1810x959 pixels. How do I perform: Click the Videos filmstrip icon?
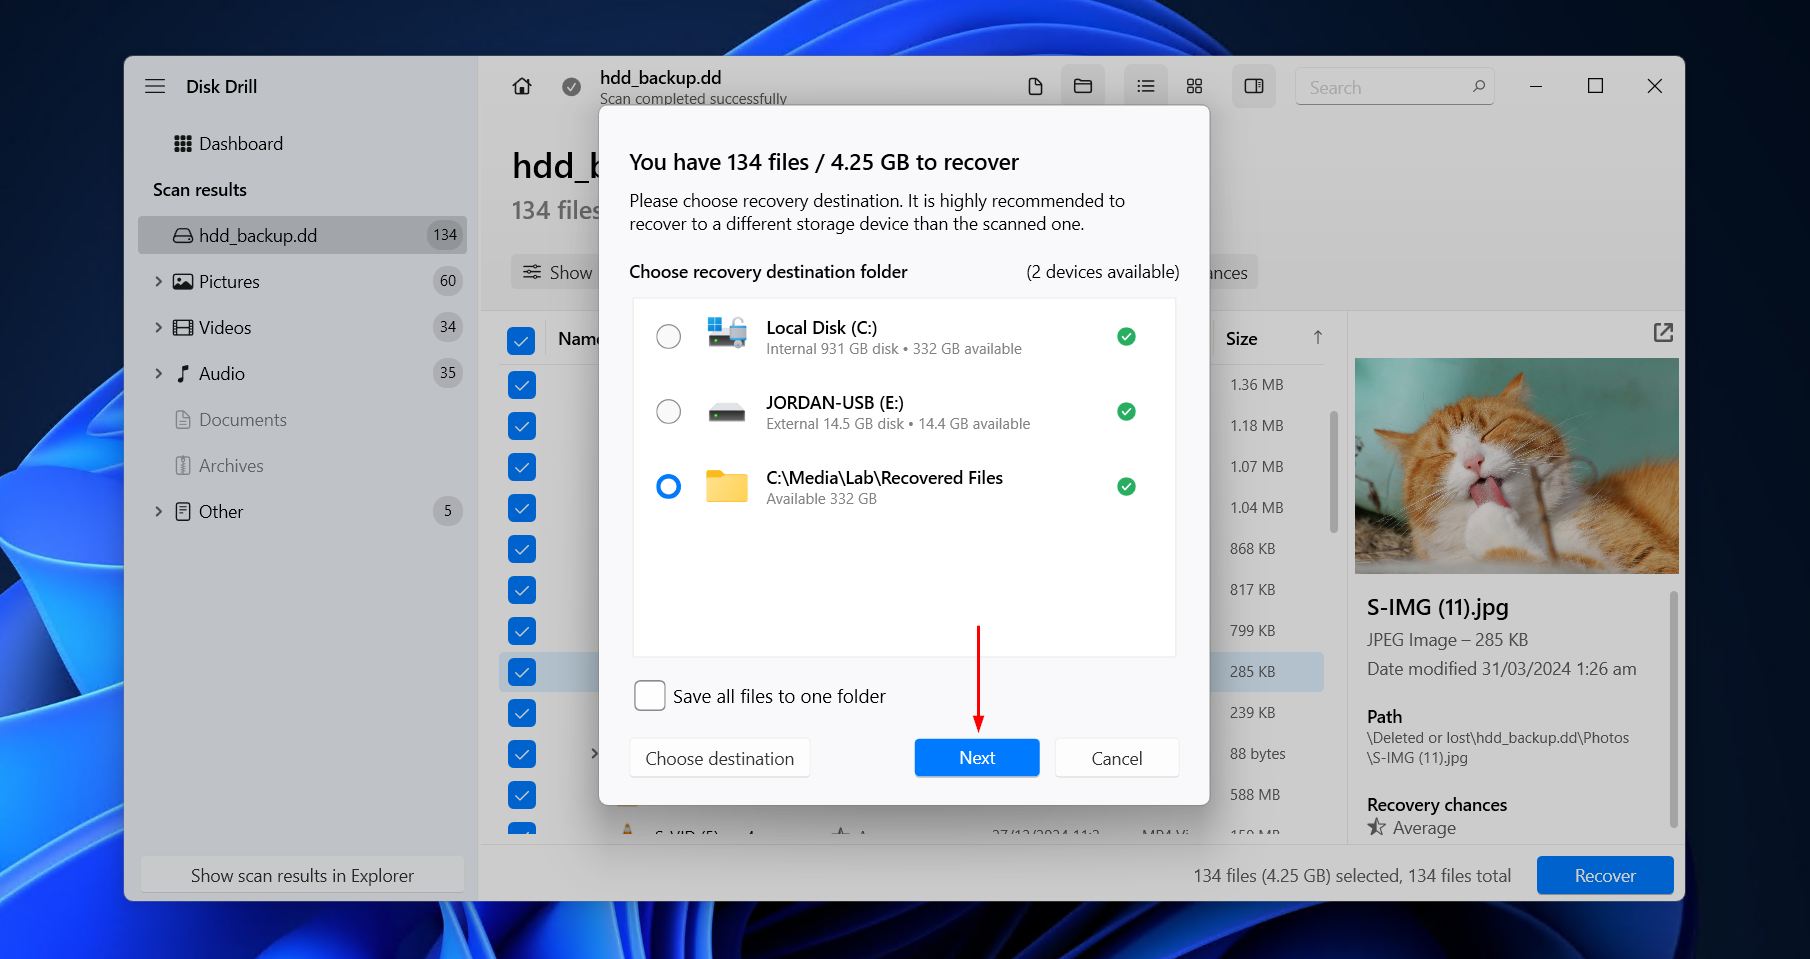(x=182, y=327)
